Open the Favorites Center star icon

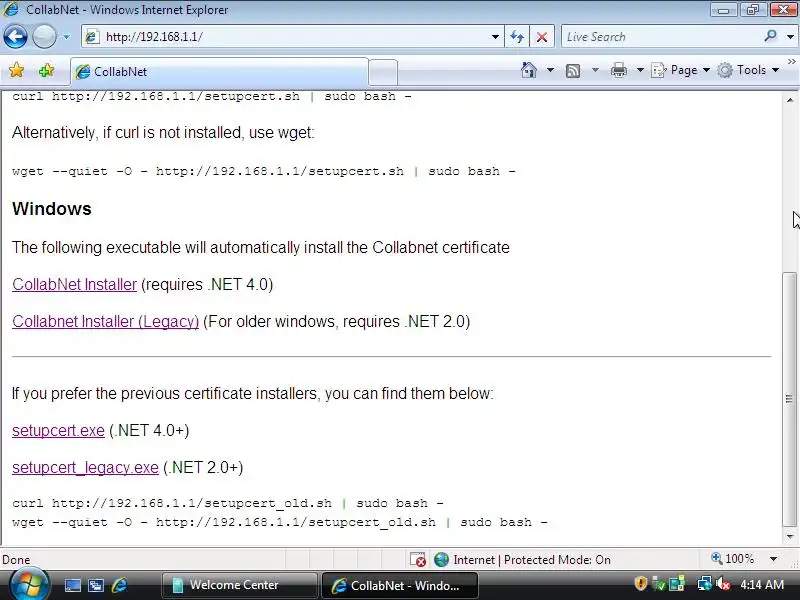click(16, 70)
